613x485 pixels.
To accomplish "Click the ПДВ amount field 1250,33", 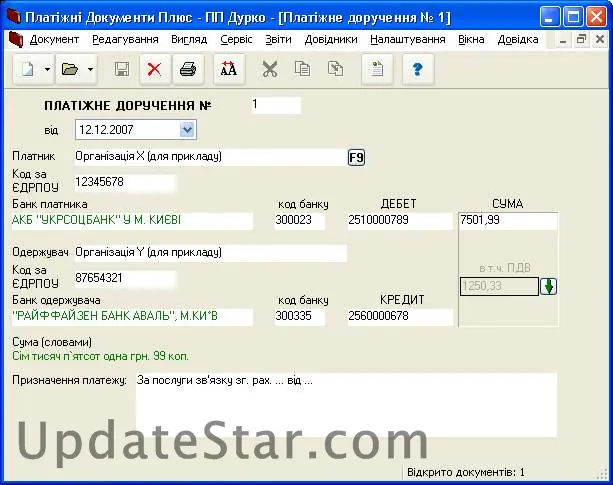I will [x=499, y=286].
